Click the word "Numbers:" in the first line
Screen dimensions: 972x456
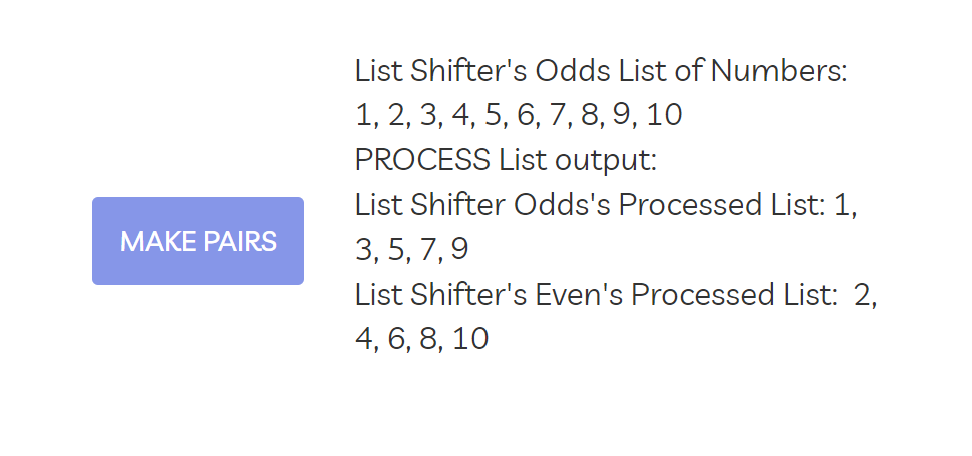pyautogui.click(x=779, y=72)
